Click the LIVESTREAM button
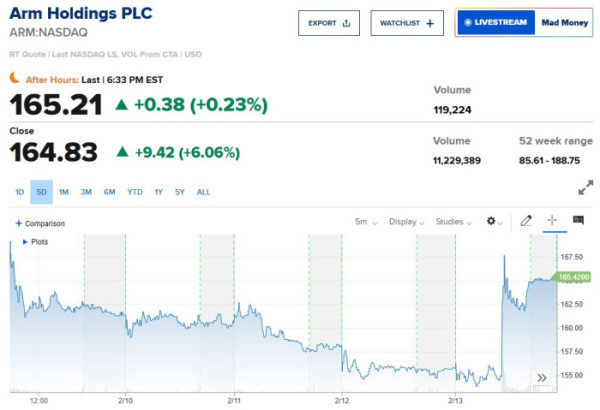 (495, 23)
